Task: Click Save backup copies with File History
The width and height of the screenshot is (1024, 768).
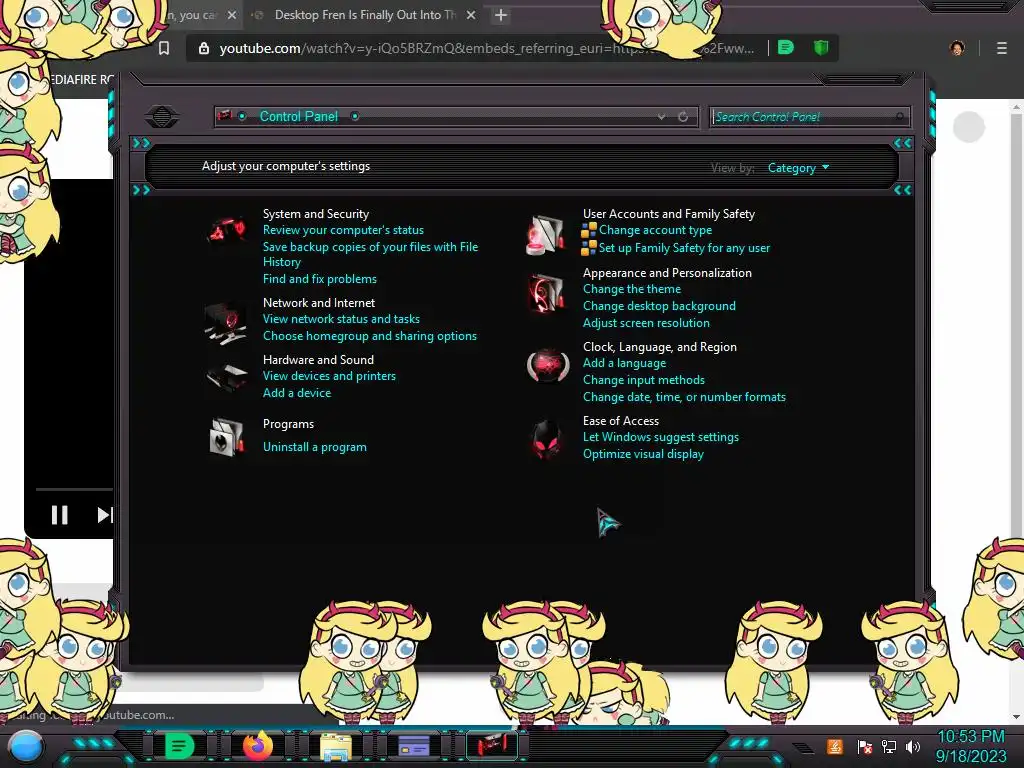Action: pos(370,254)
